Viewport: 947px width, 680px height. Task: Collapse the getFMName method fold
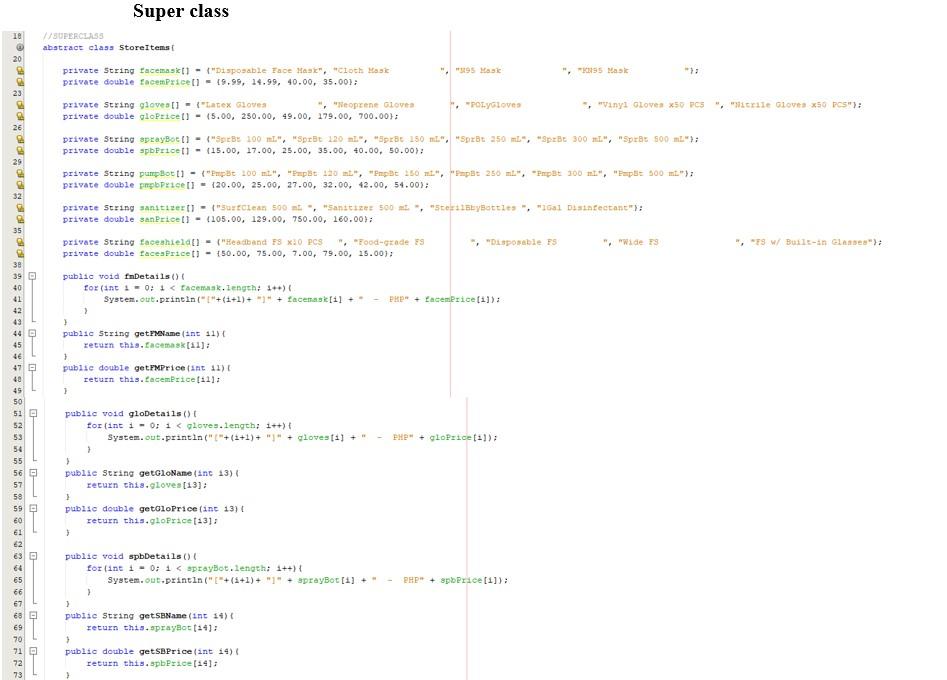[x=33, y=333]
